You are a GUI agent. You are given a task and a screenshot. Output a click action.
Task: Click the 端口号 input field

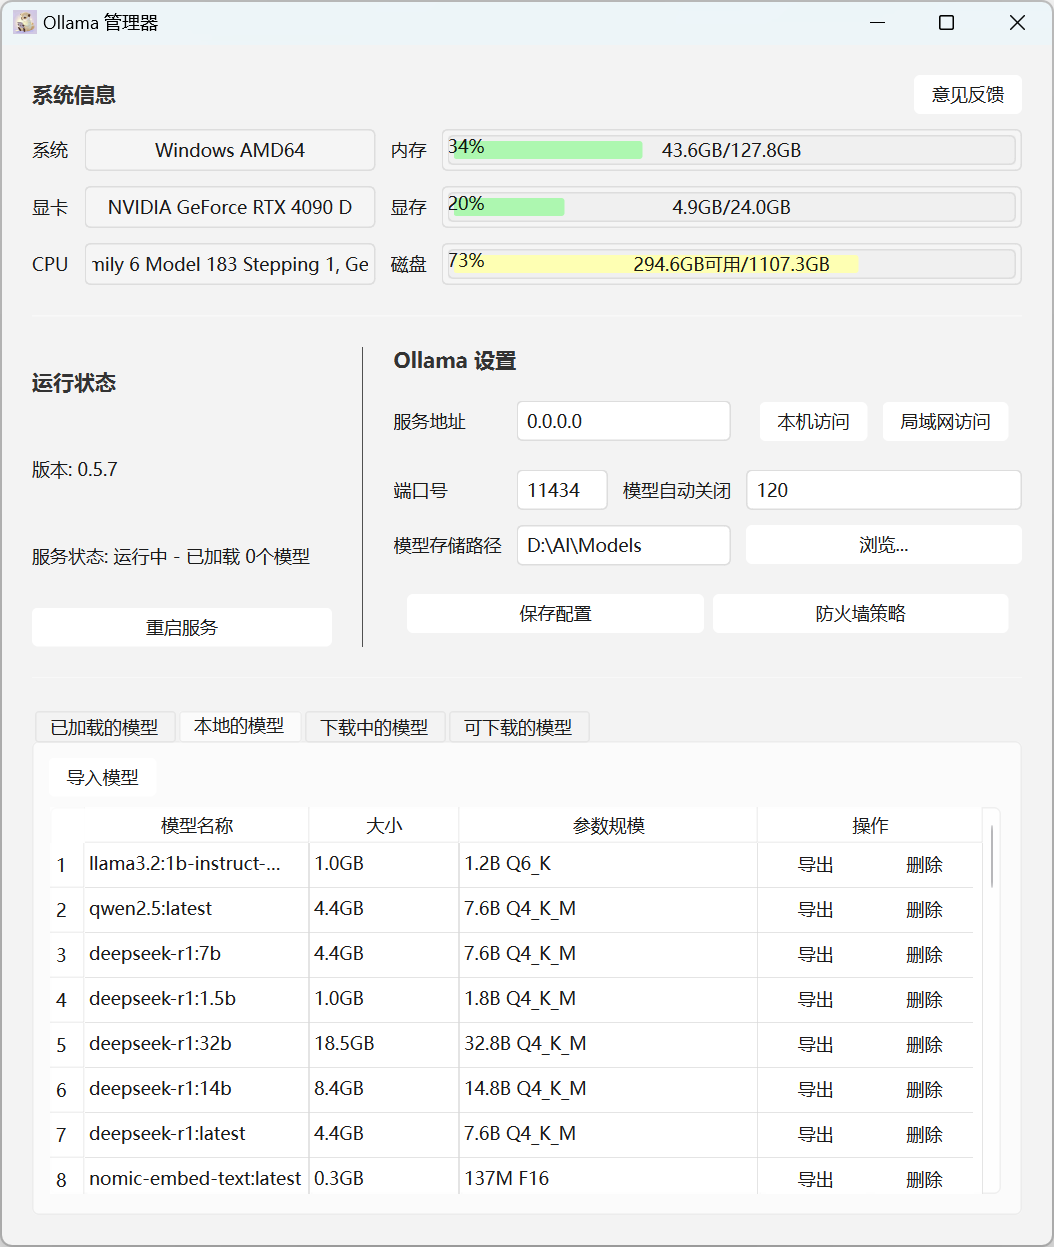point(561,490)
